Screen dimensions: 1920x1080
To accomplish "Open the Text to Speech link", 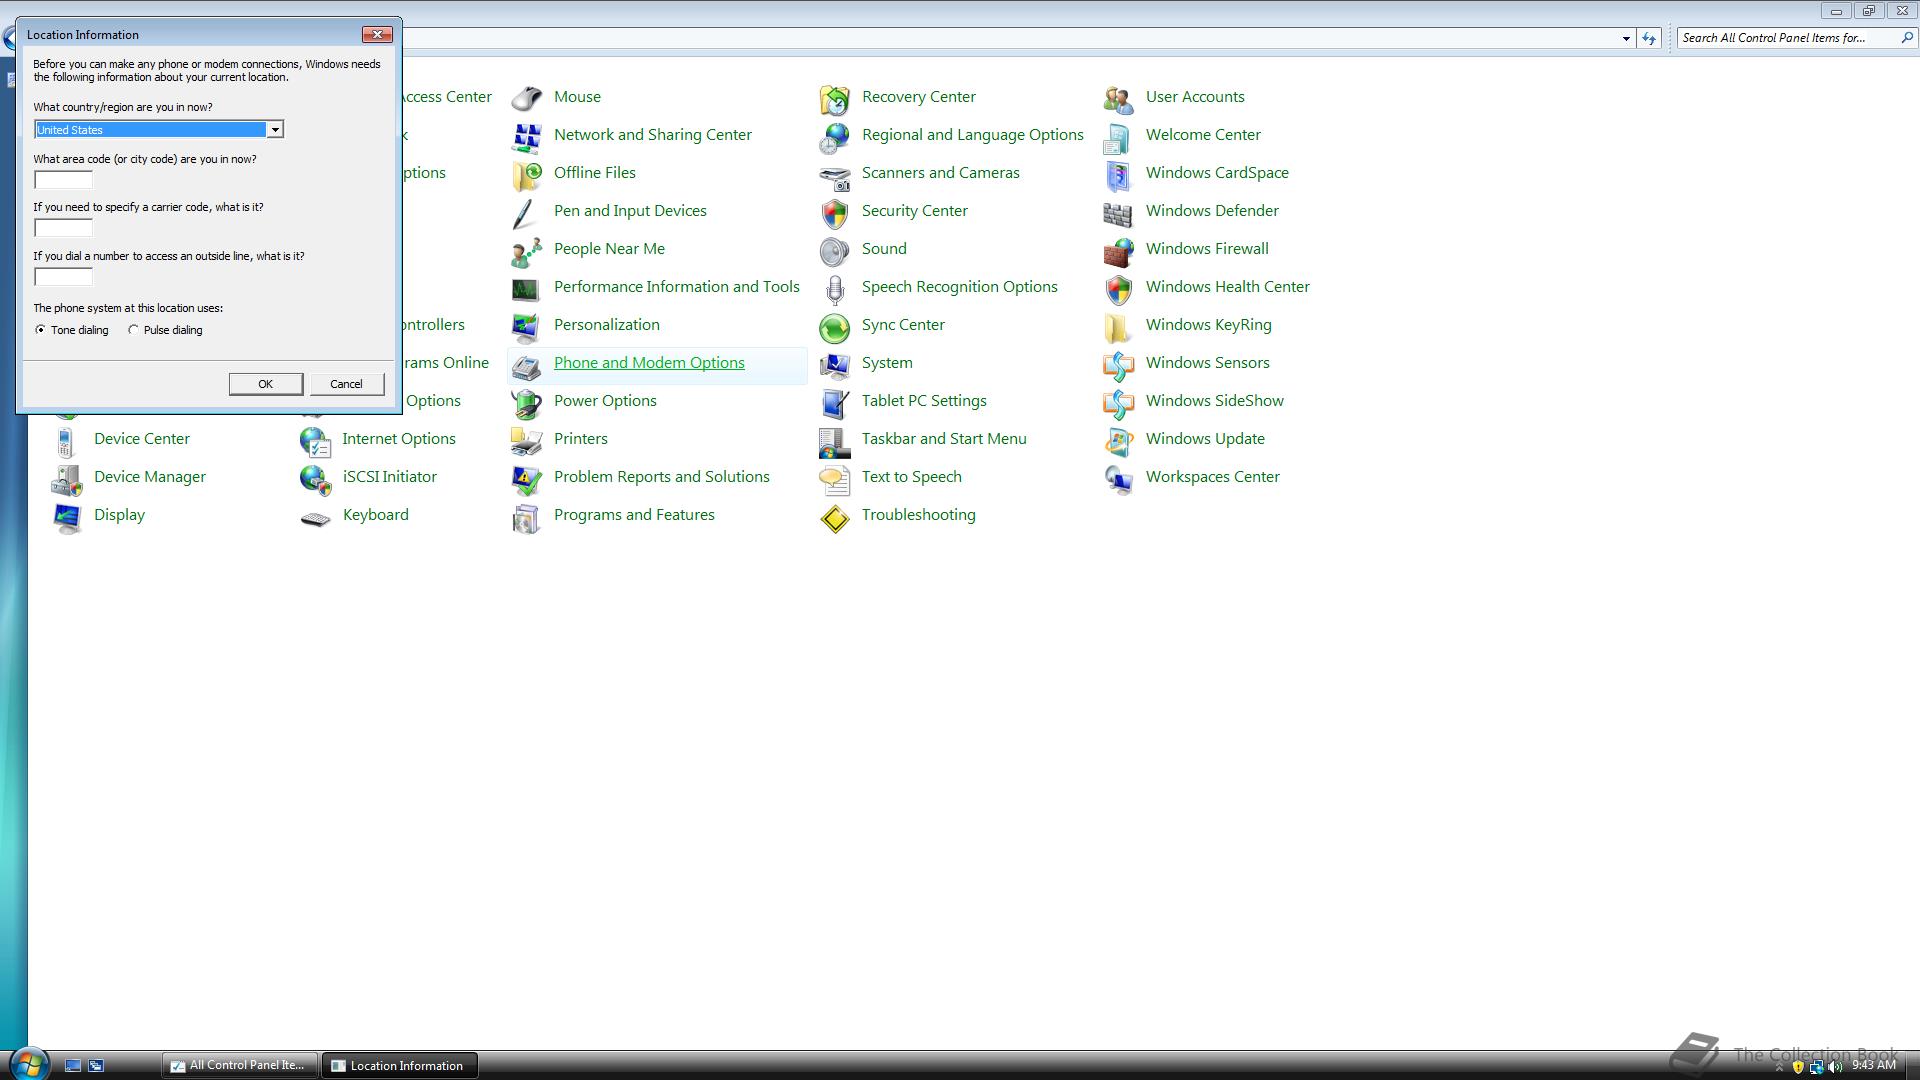I will (912, 477).
